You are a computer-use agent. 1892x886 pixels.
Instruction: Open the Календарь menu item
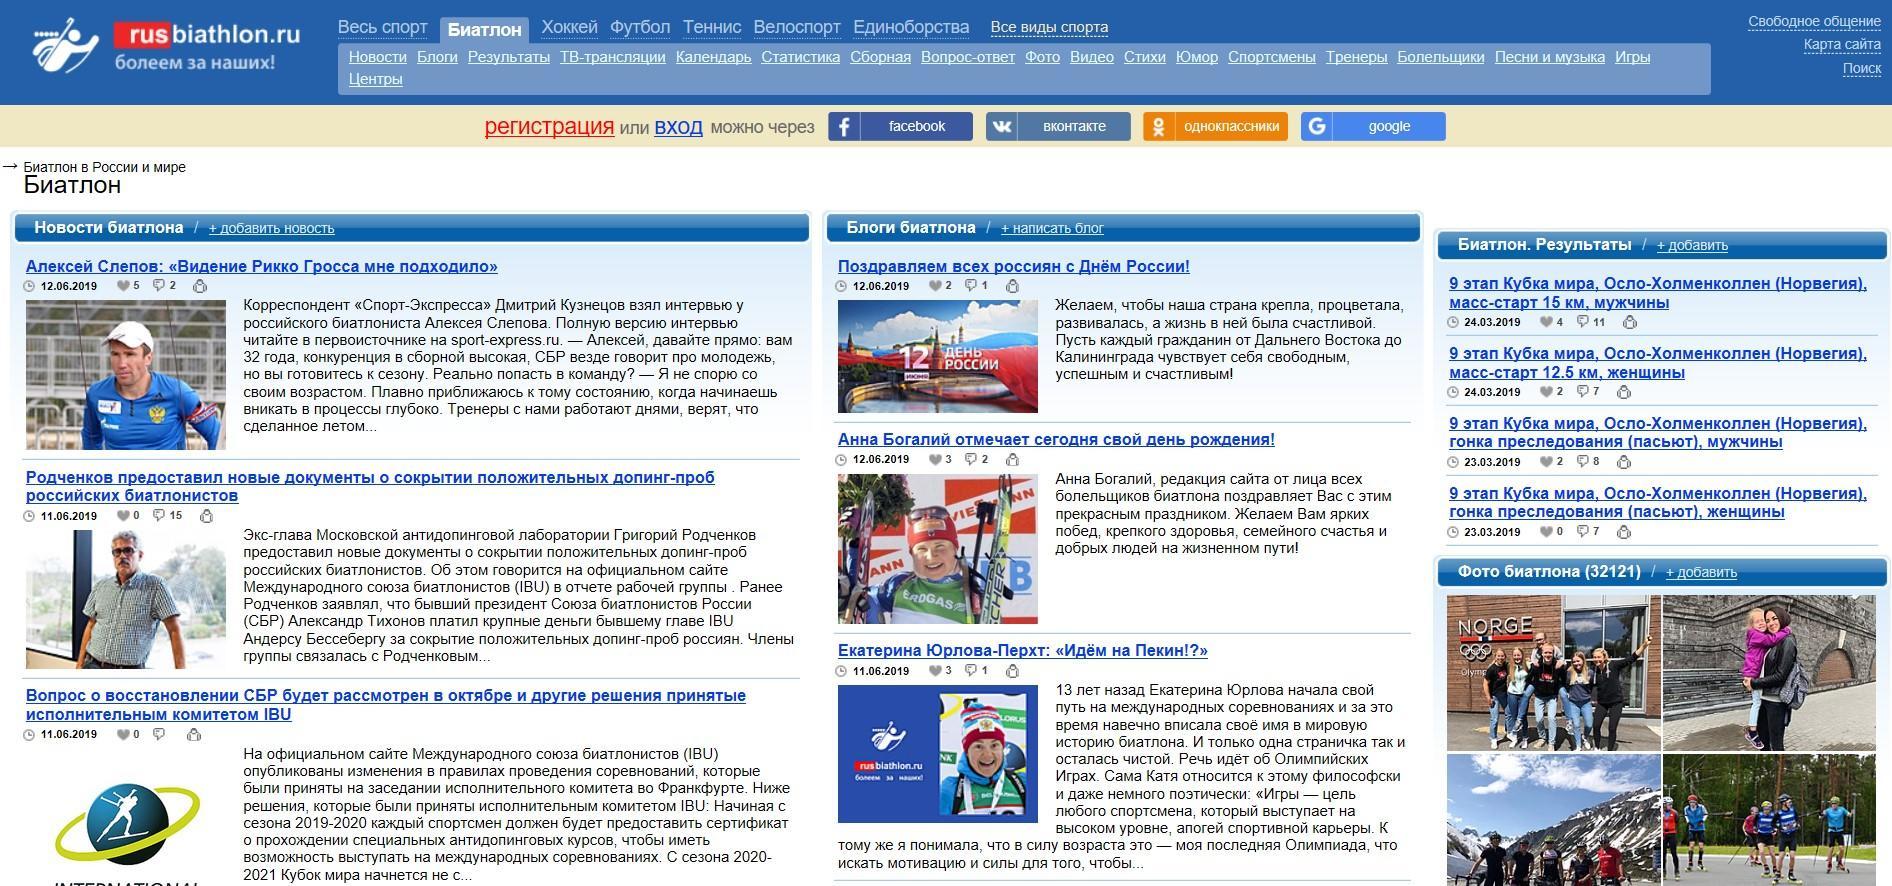click(x=713, y=57)
